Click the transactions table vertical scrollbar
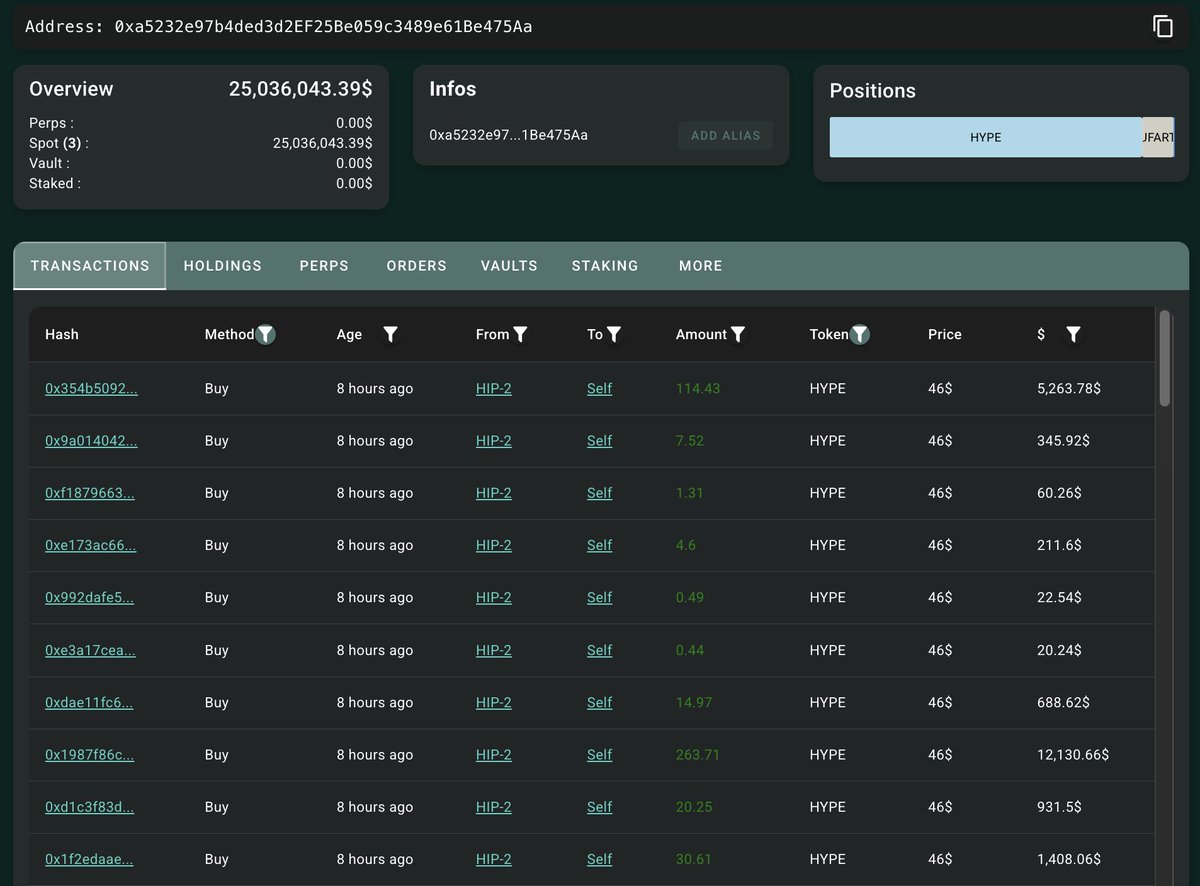 pos(1164,358)
